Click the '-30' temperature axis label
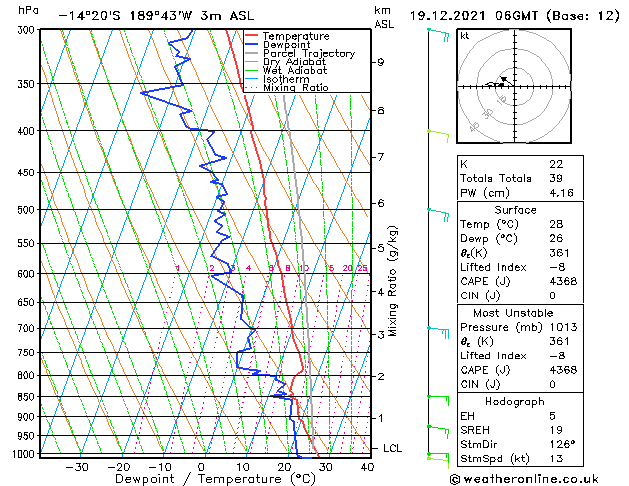The image size is (629, 486). click(x=77, y=467)
